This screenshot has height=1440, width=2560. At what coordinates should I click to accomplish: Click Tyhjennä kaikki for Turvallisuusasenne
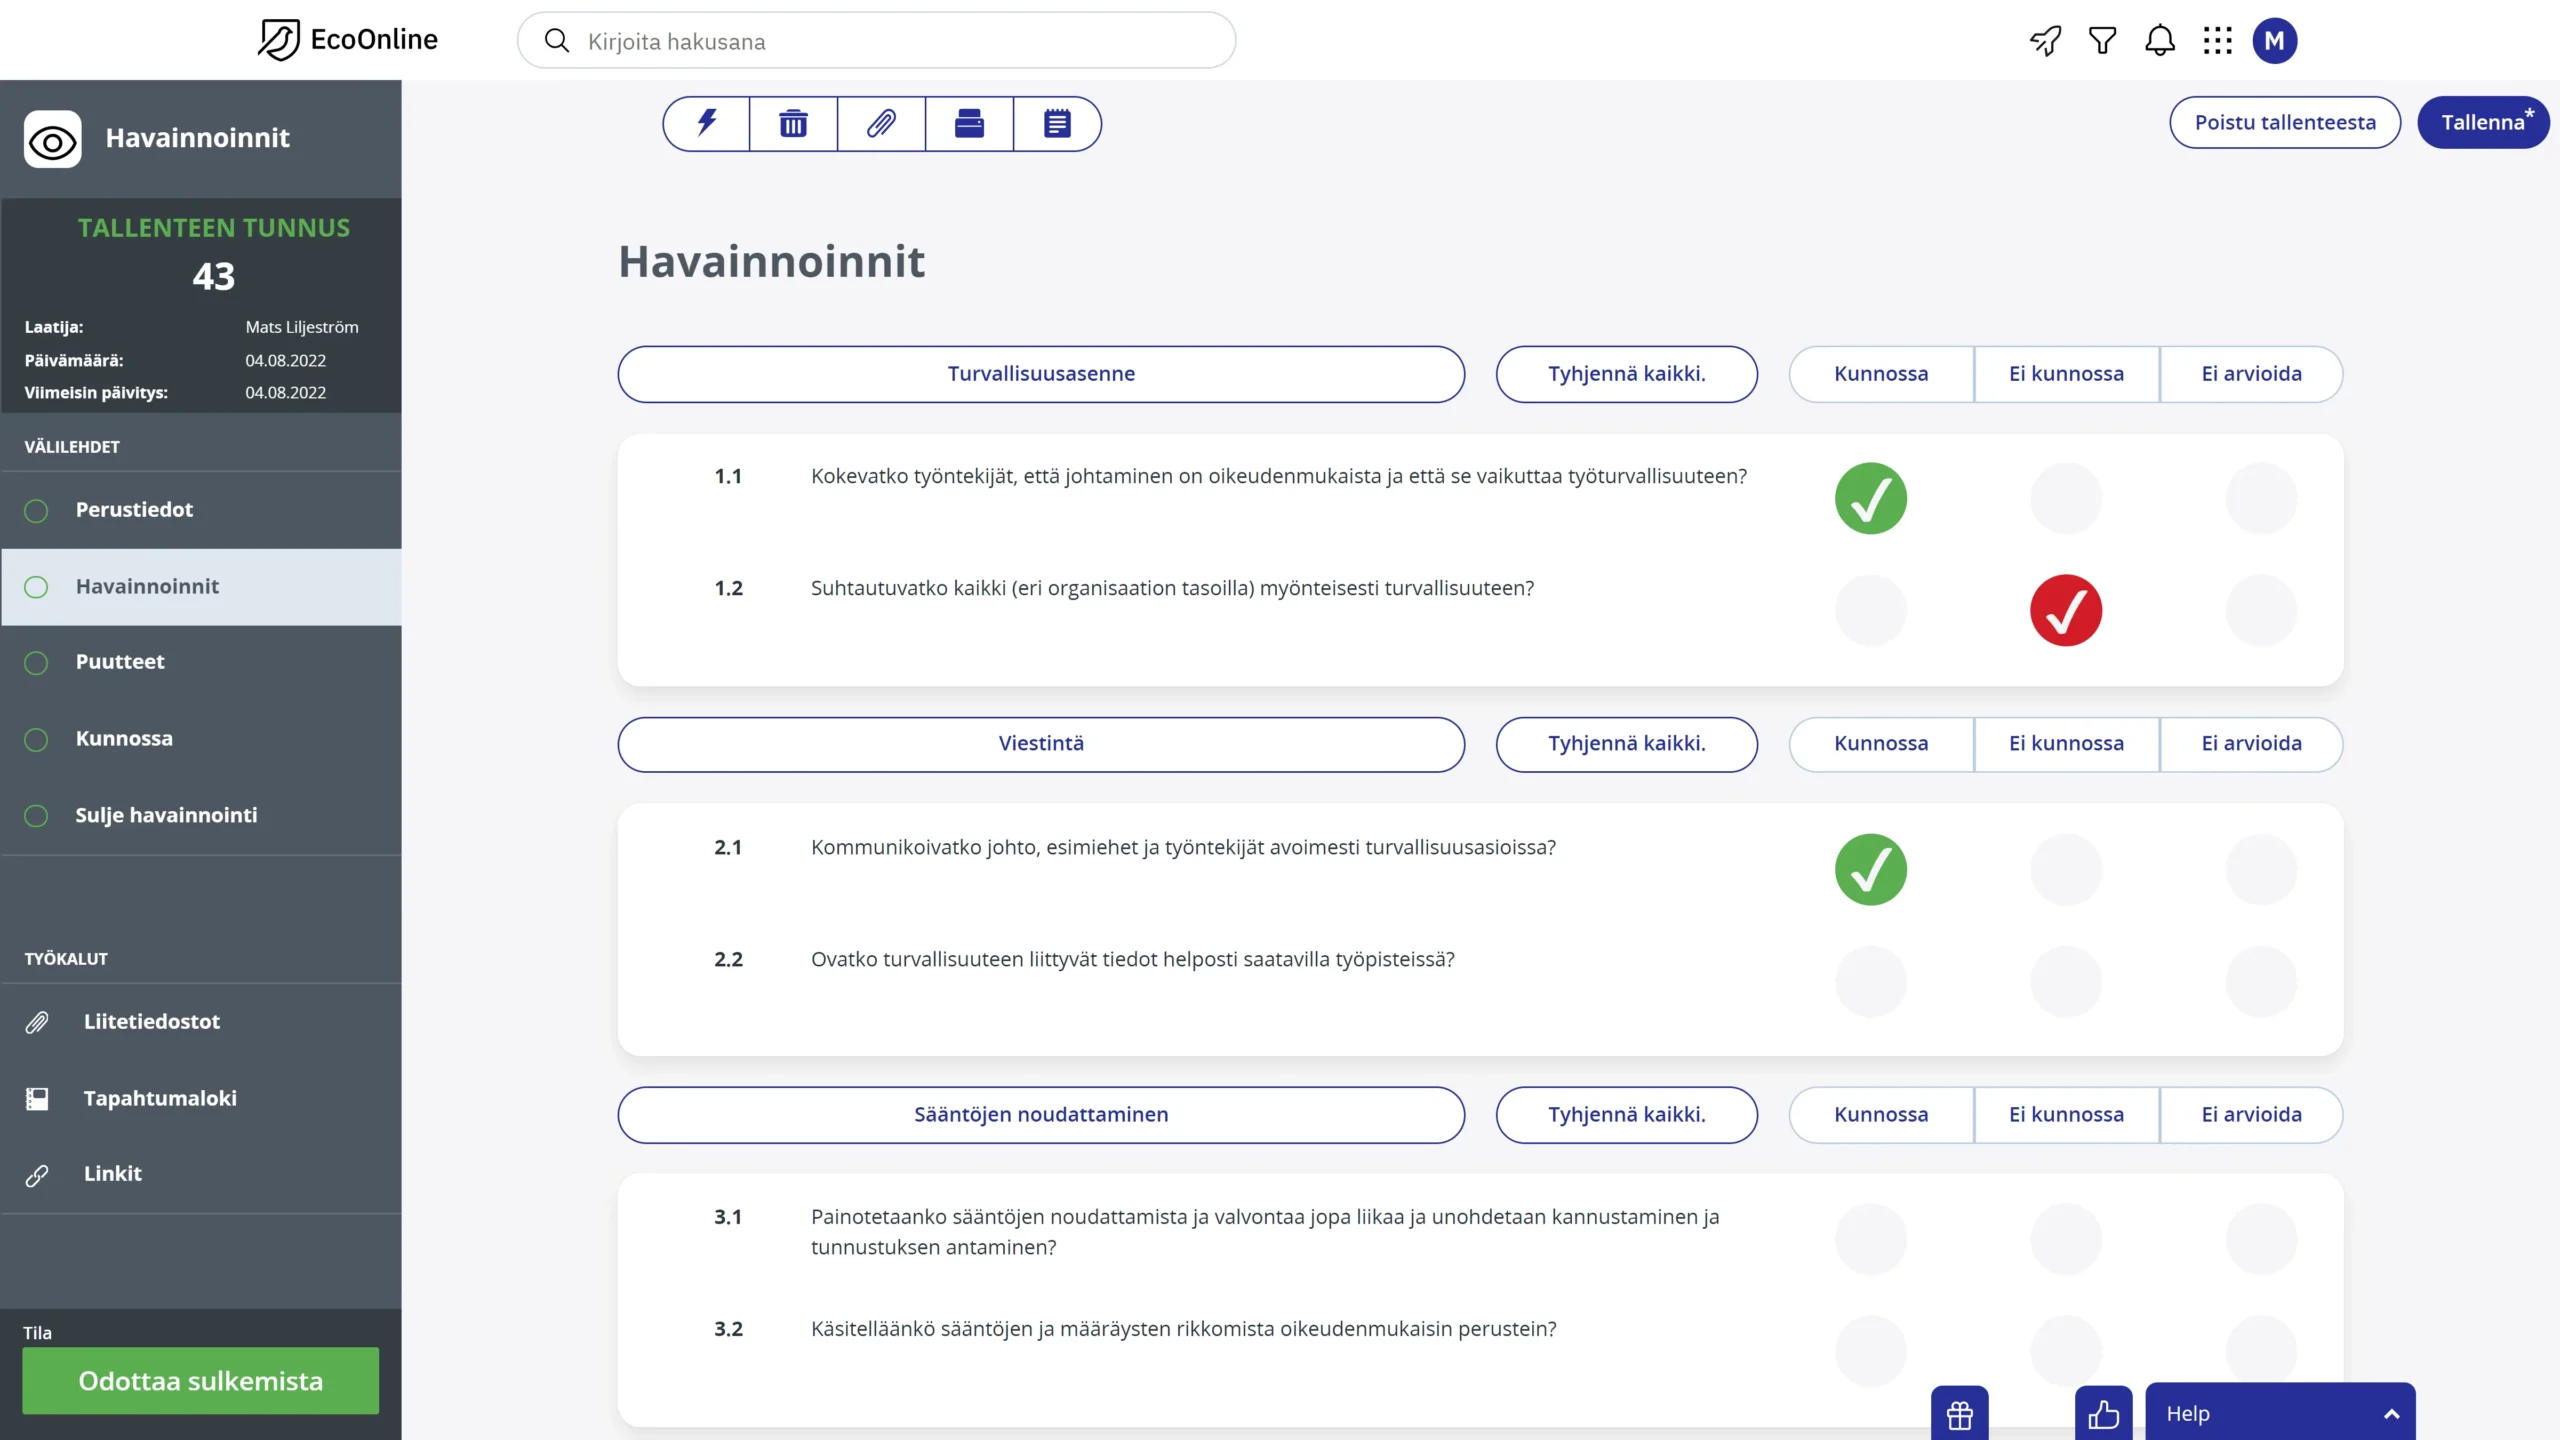(x=1627, y=374)
